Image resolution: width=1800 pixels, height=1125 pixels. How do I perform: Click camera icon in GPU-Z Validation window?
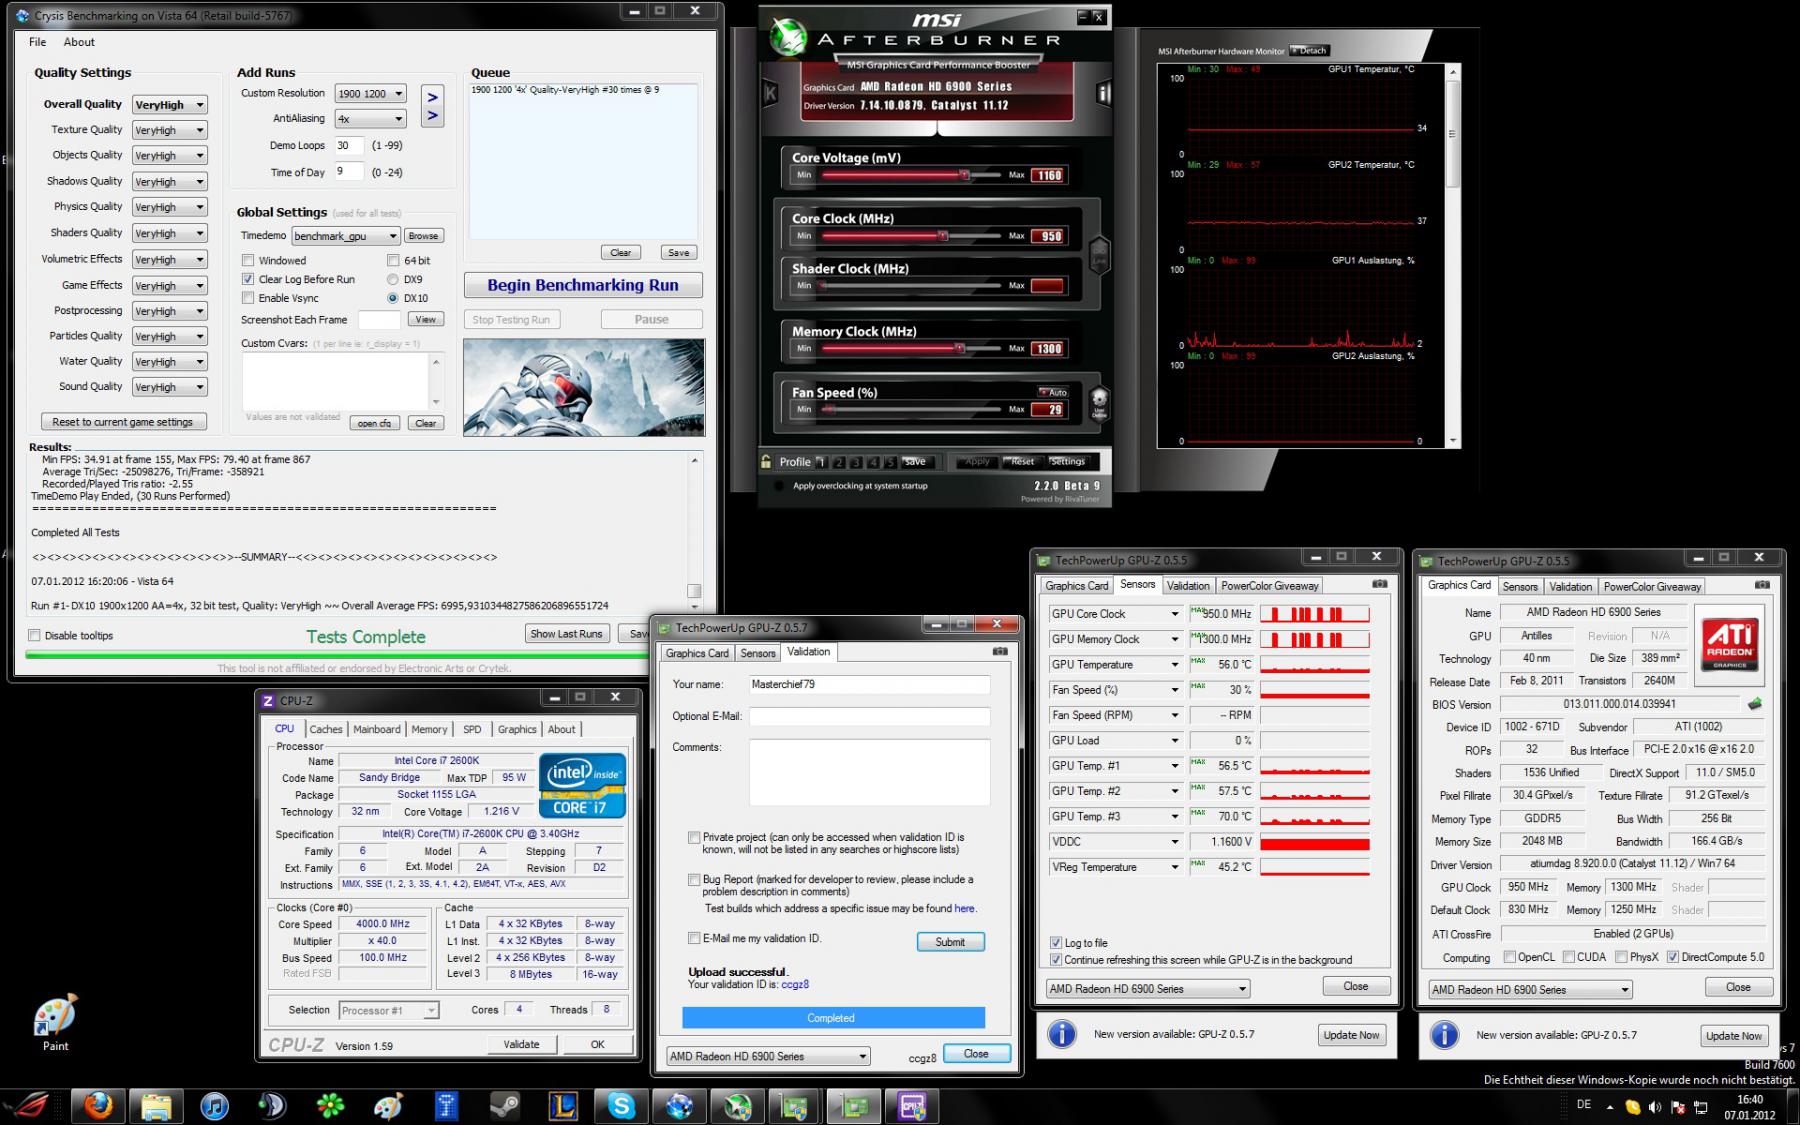pos(999,651)
